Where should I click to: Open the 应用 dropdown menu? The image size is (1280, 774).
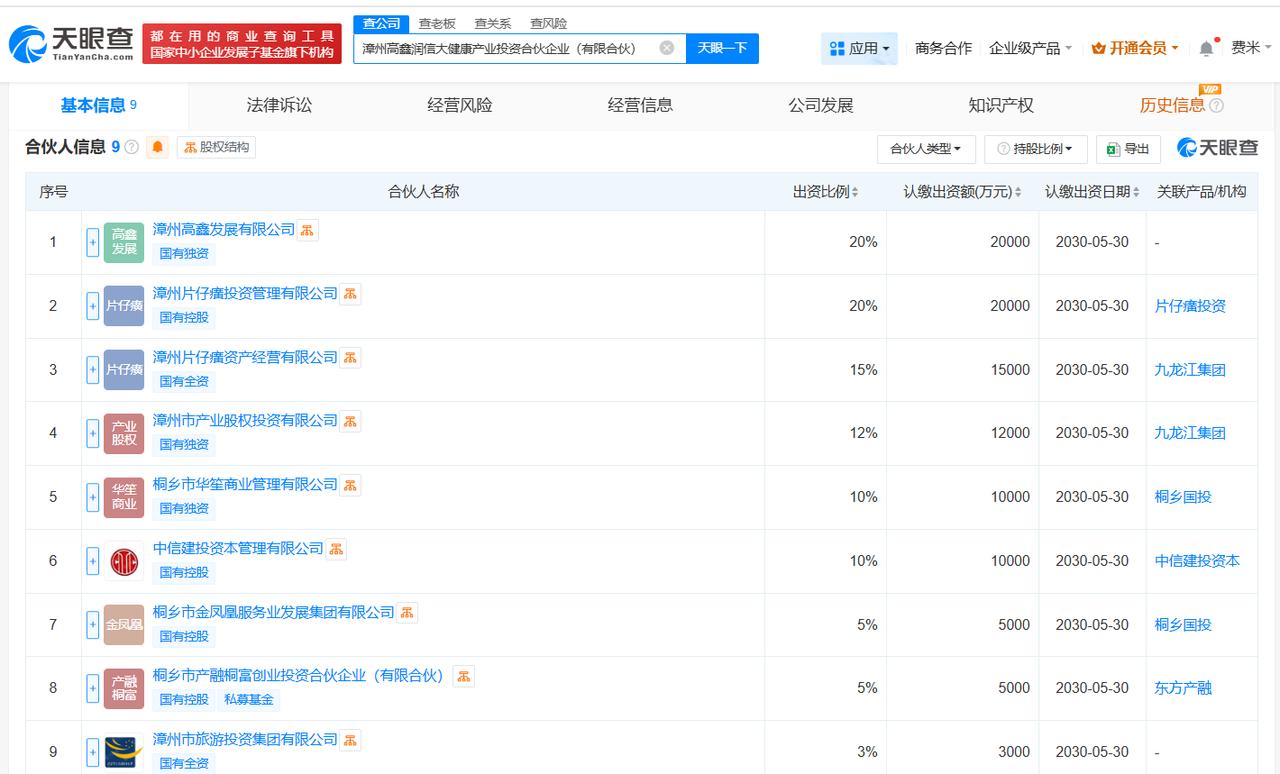pos(860,48)
